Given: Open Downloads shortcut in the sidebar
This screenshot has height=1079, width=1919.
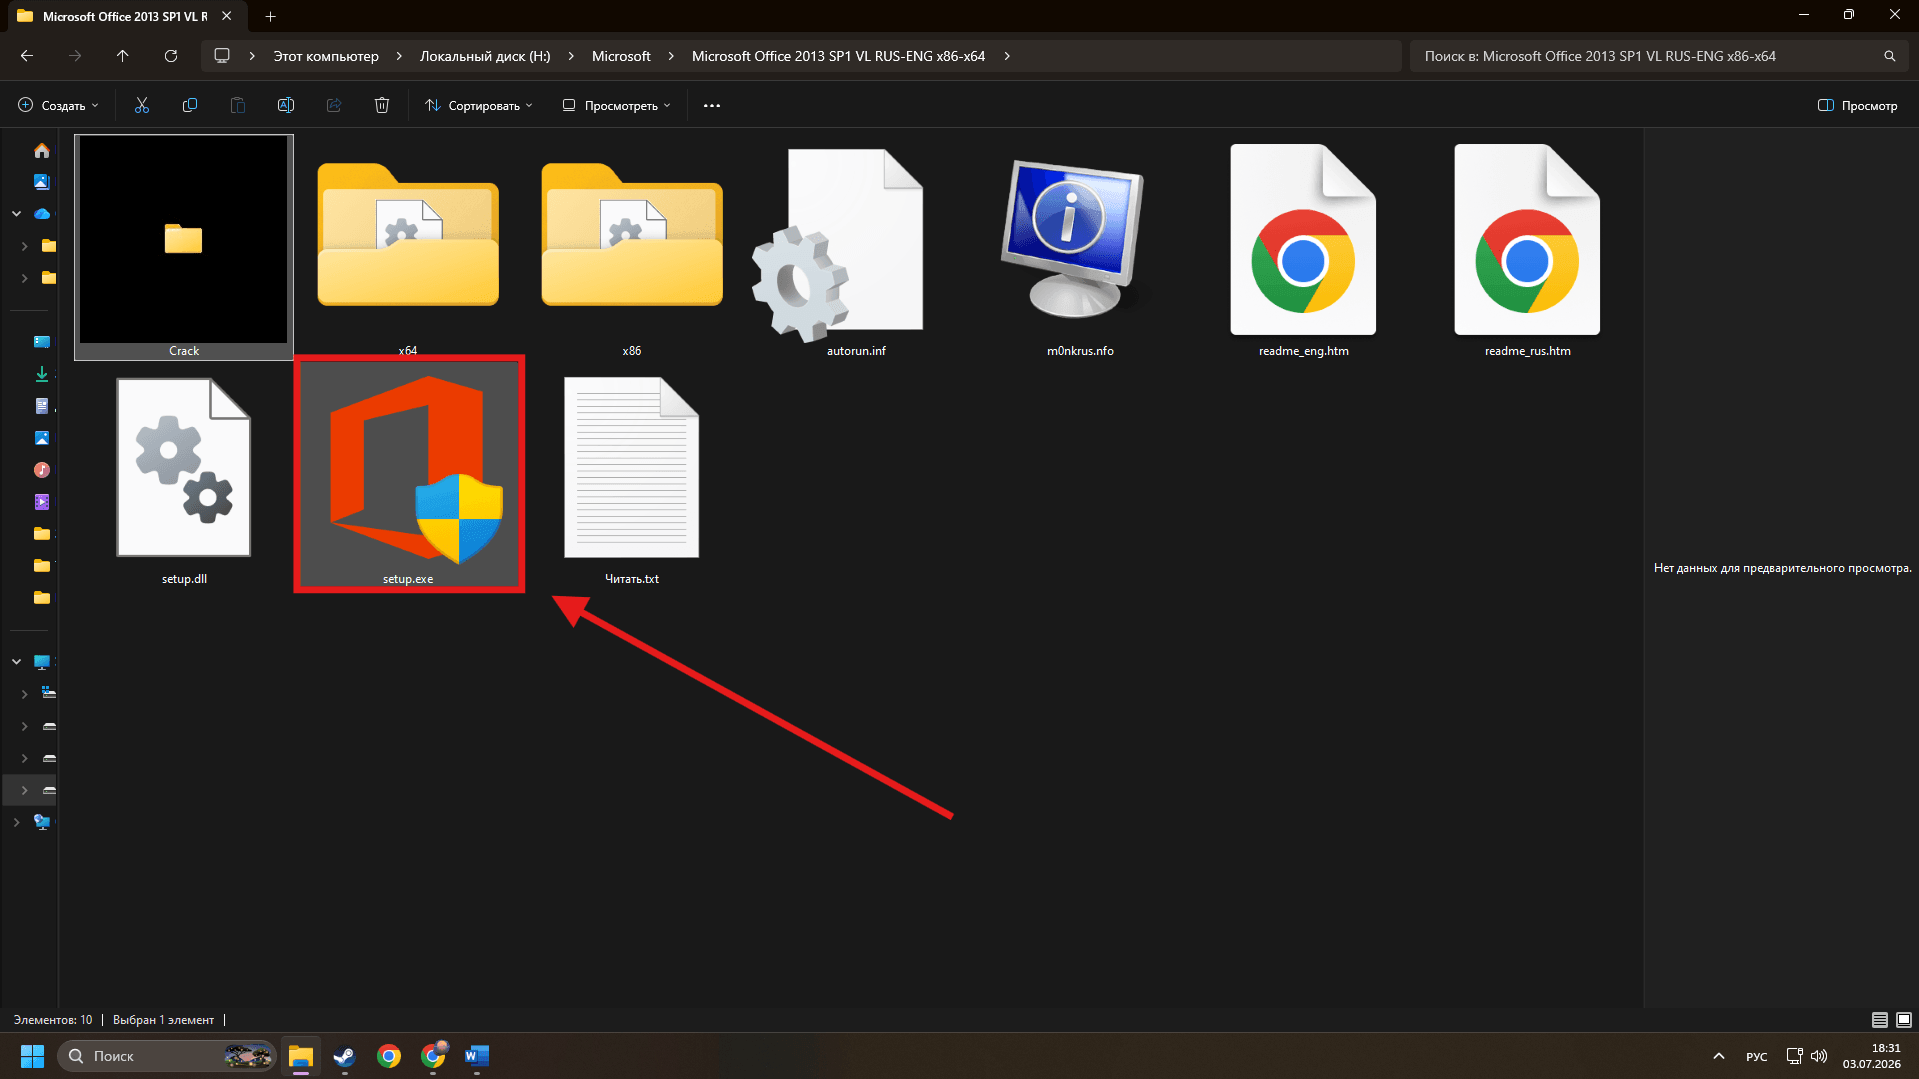Looking at the screenshot, I should [x=42, y=374].
